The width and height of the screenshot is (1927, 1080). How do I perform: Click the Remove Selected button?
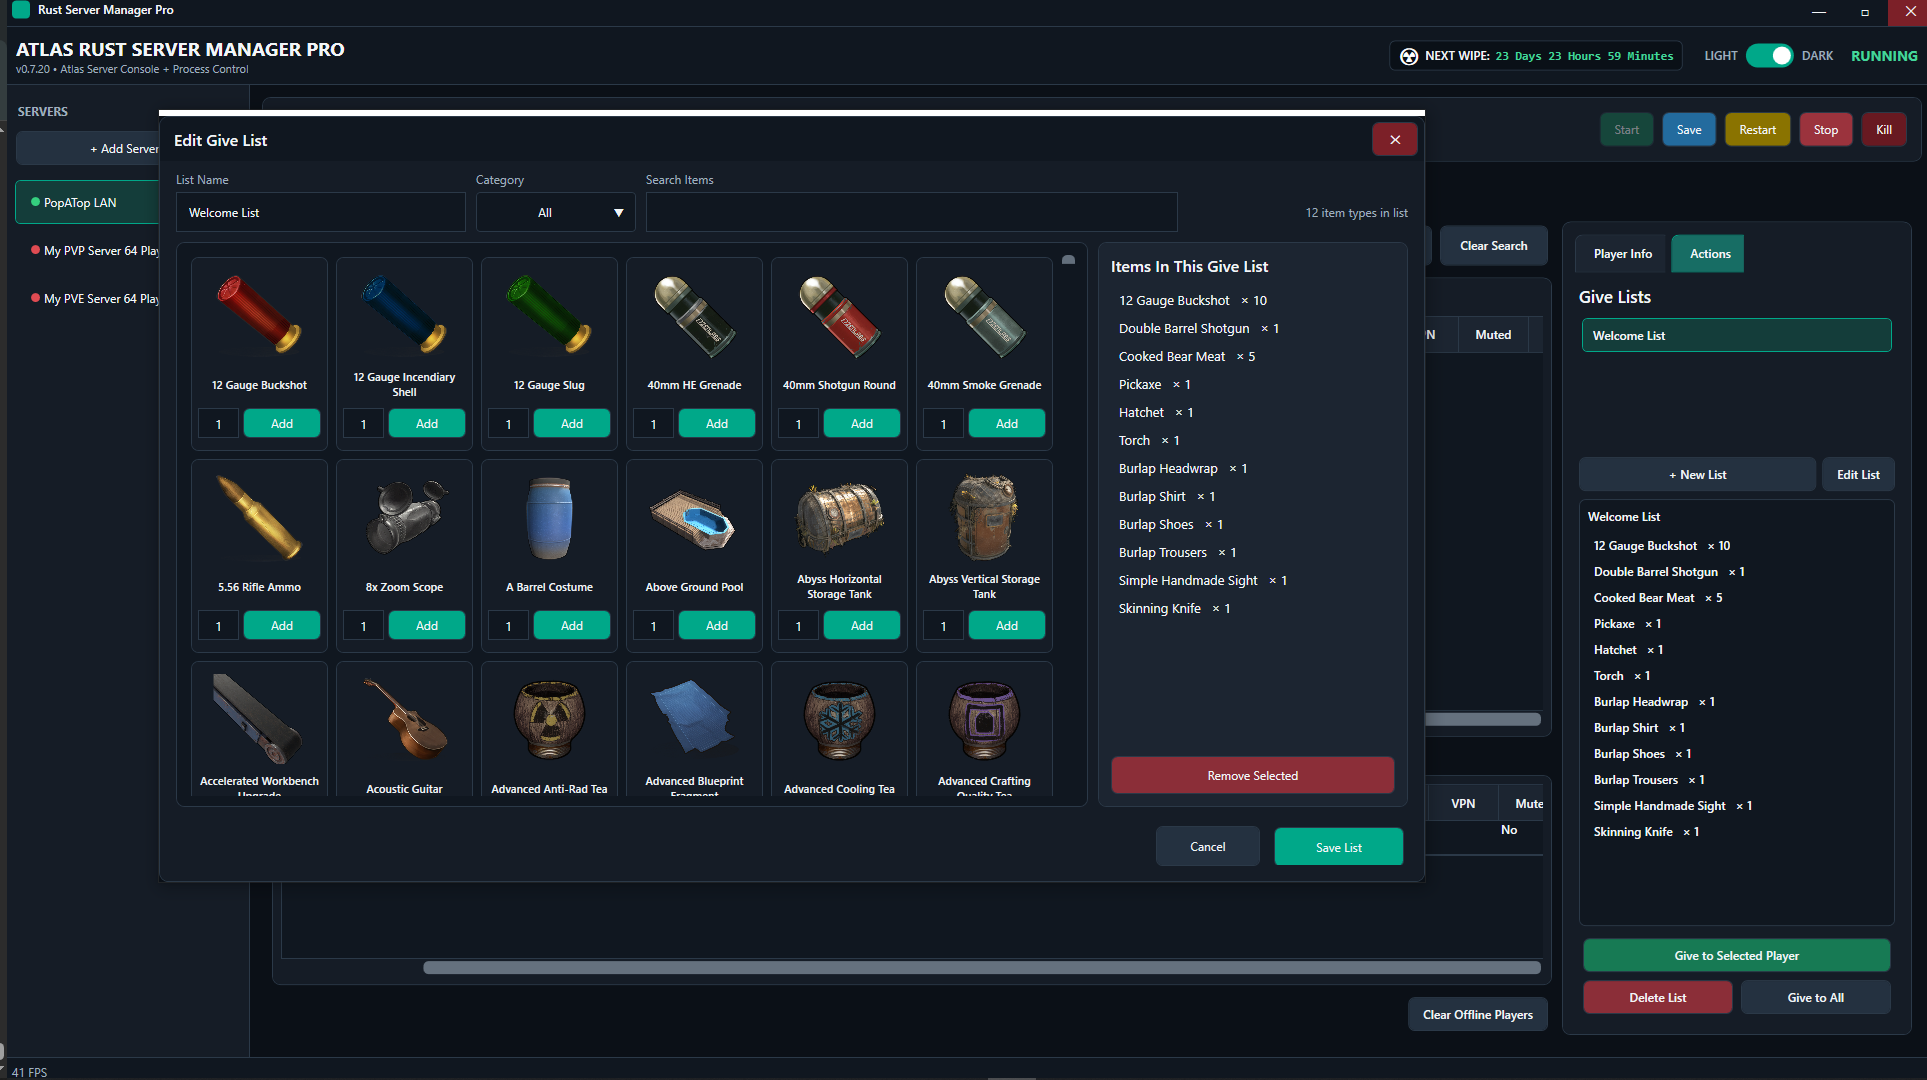[1252, 776]
